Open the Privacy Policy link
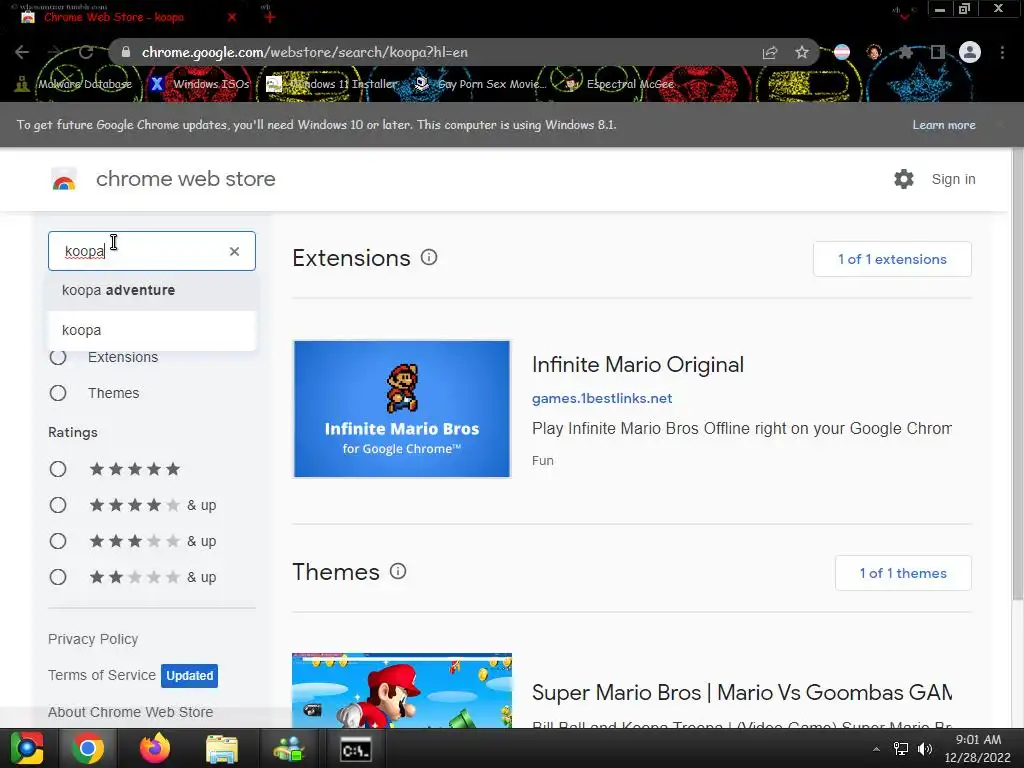 93,639
